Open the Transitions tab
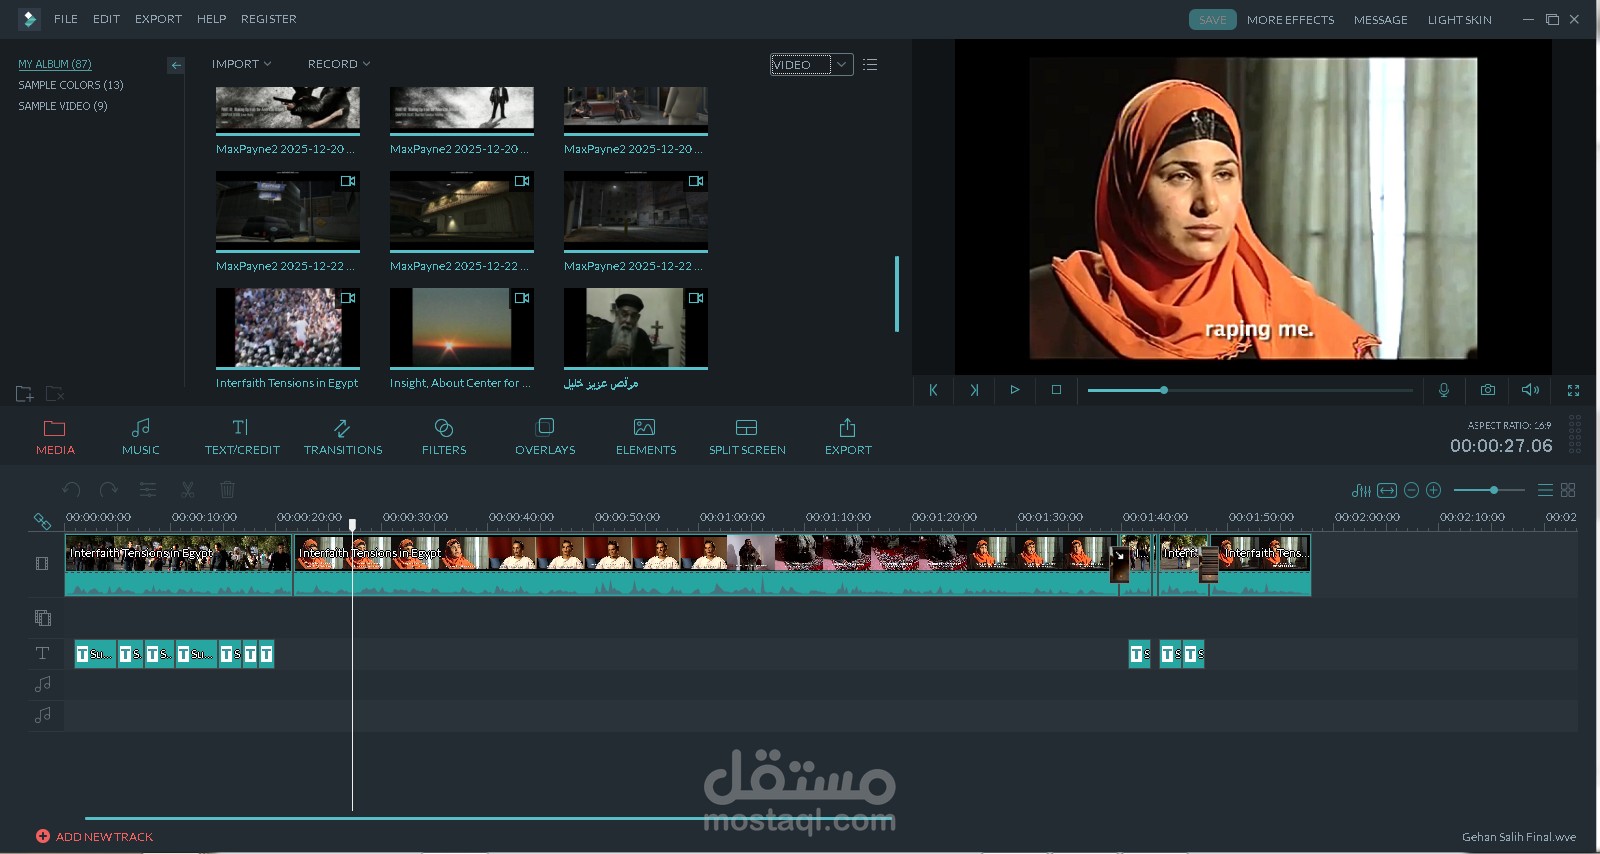This screenshot has width=1600, height=854. click(x=343, y=437)
